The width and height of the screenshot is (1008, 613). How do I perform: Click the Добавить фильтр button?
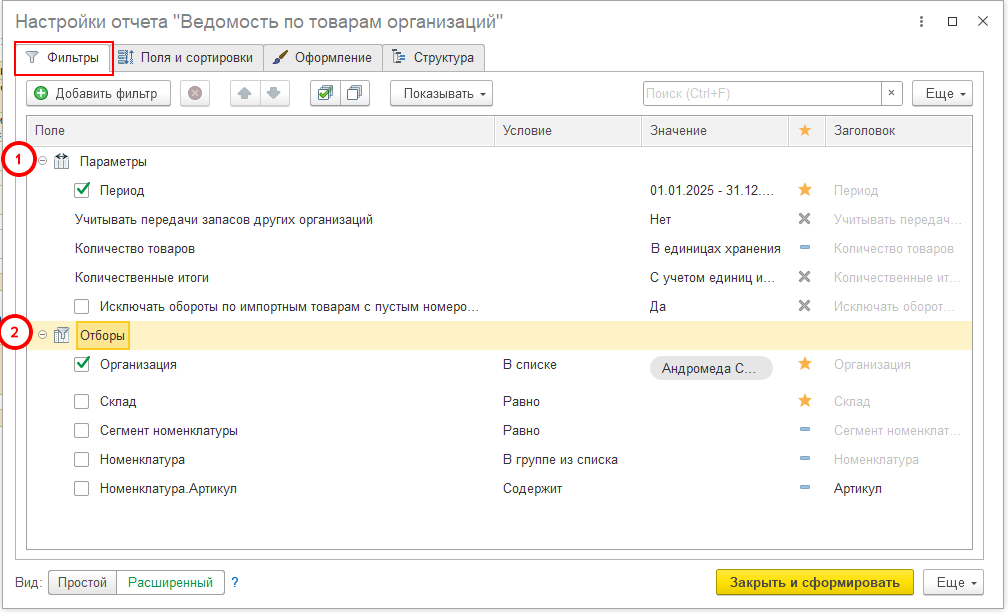[98, 94]
